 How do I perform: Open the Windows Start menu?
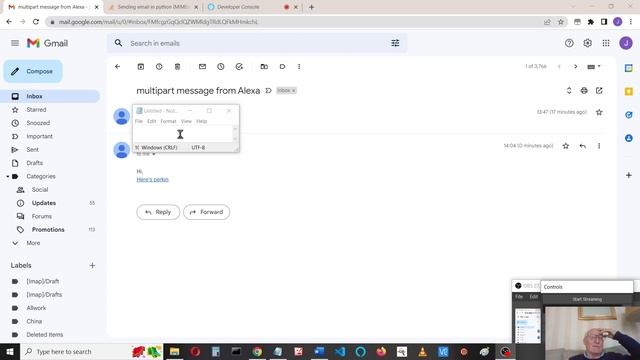(x=10, y=351)
